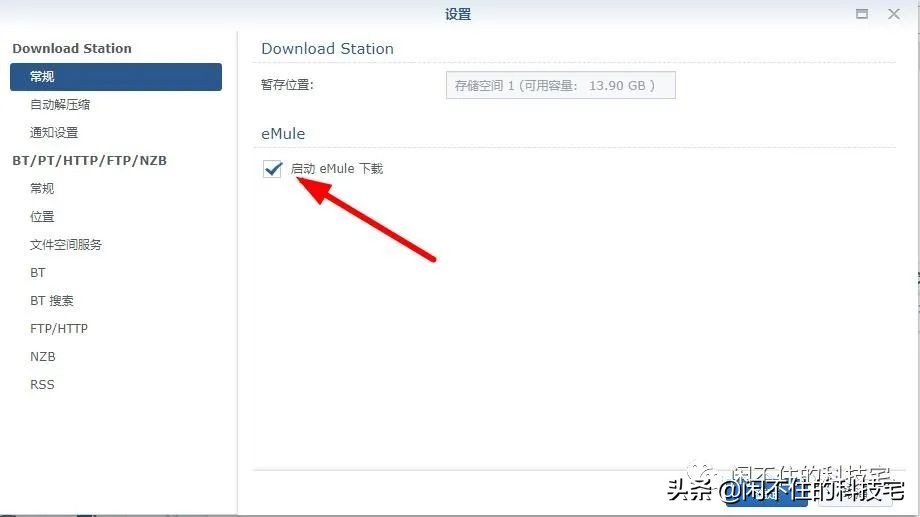The height and width of the screenshot is (517, 920).
Task: Click the 启动 eMule 下载 label
Action: pyautogui.click(x=337, y=169)
